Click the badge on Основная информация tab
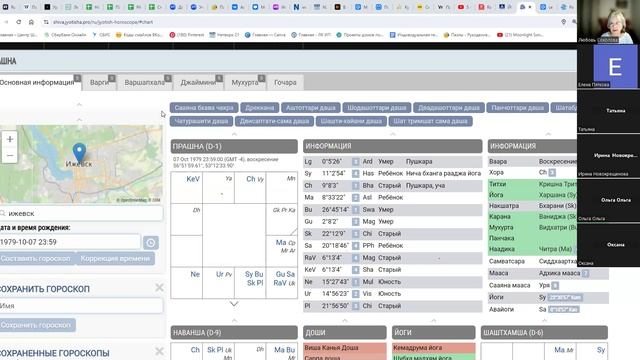 coord(77,78)
